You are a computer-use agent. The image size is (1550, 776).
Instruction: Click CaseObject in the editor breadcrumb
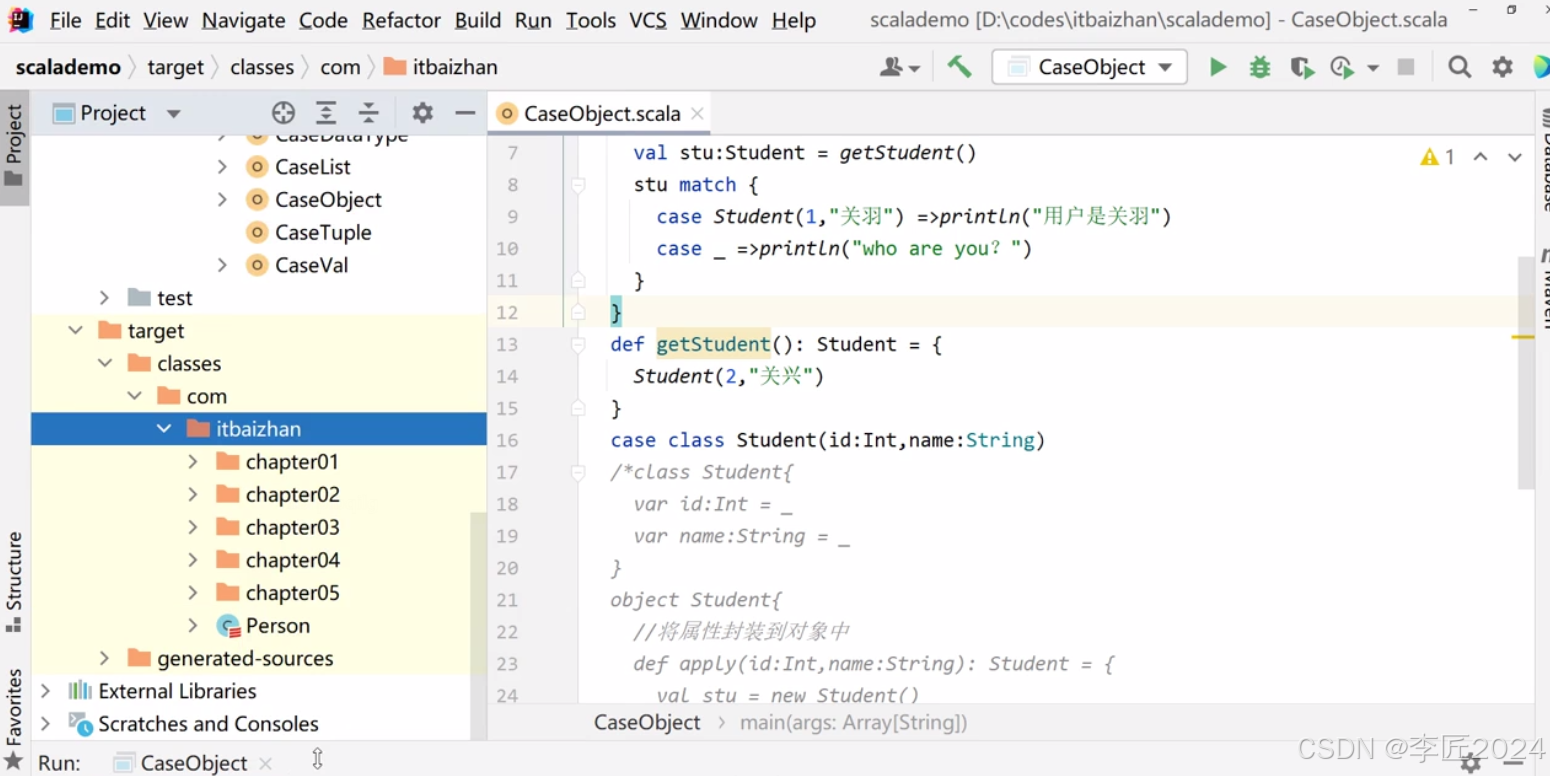tap(647, 723)
